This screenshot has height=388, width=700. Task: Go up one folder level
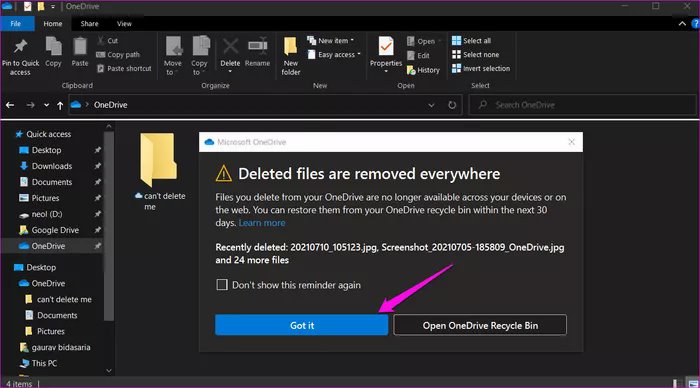pos(60,105)
